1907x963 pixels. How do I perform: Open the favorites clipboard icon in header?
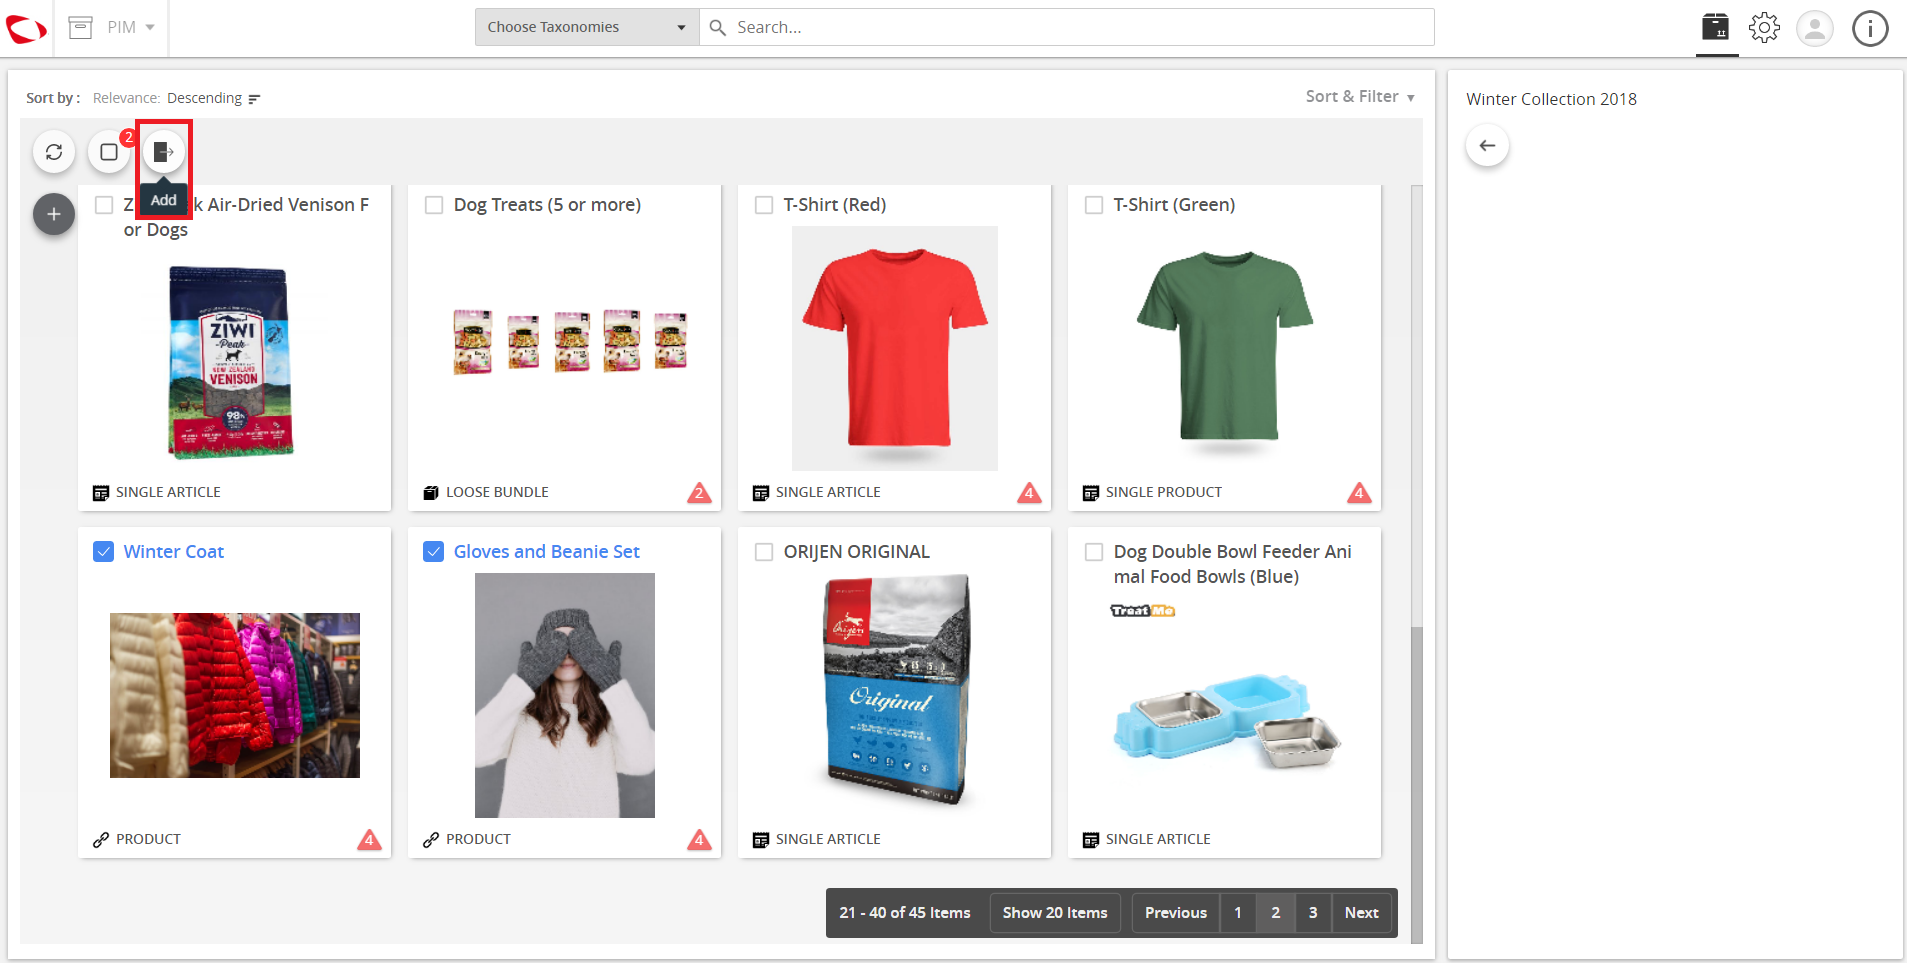(x=1716, y=27)
